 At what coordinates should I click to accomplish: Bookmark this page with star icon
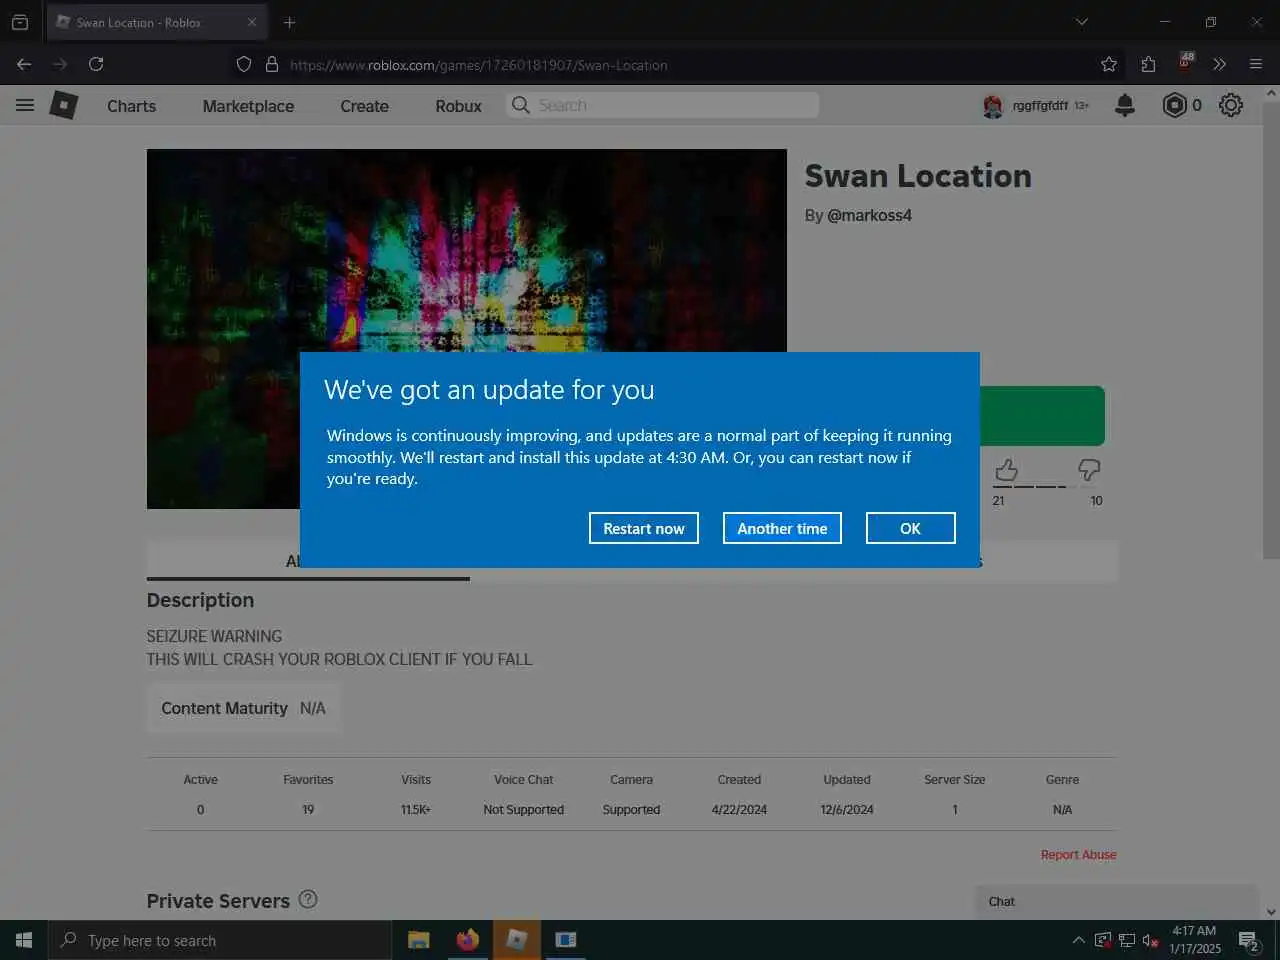click(x=1109, y=64)
